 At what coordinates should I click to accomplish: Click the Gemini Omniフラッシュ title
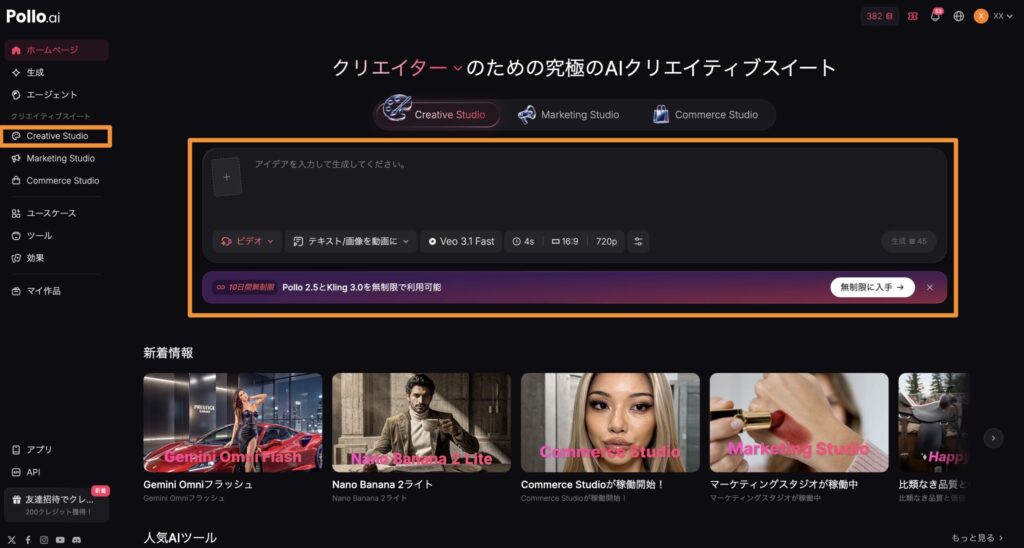tap(198, 485)
